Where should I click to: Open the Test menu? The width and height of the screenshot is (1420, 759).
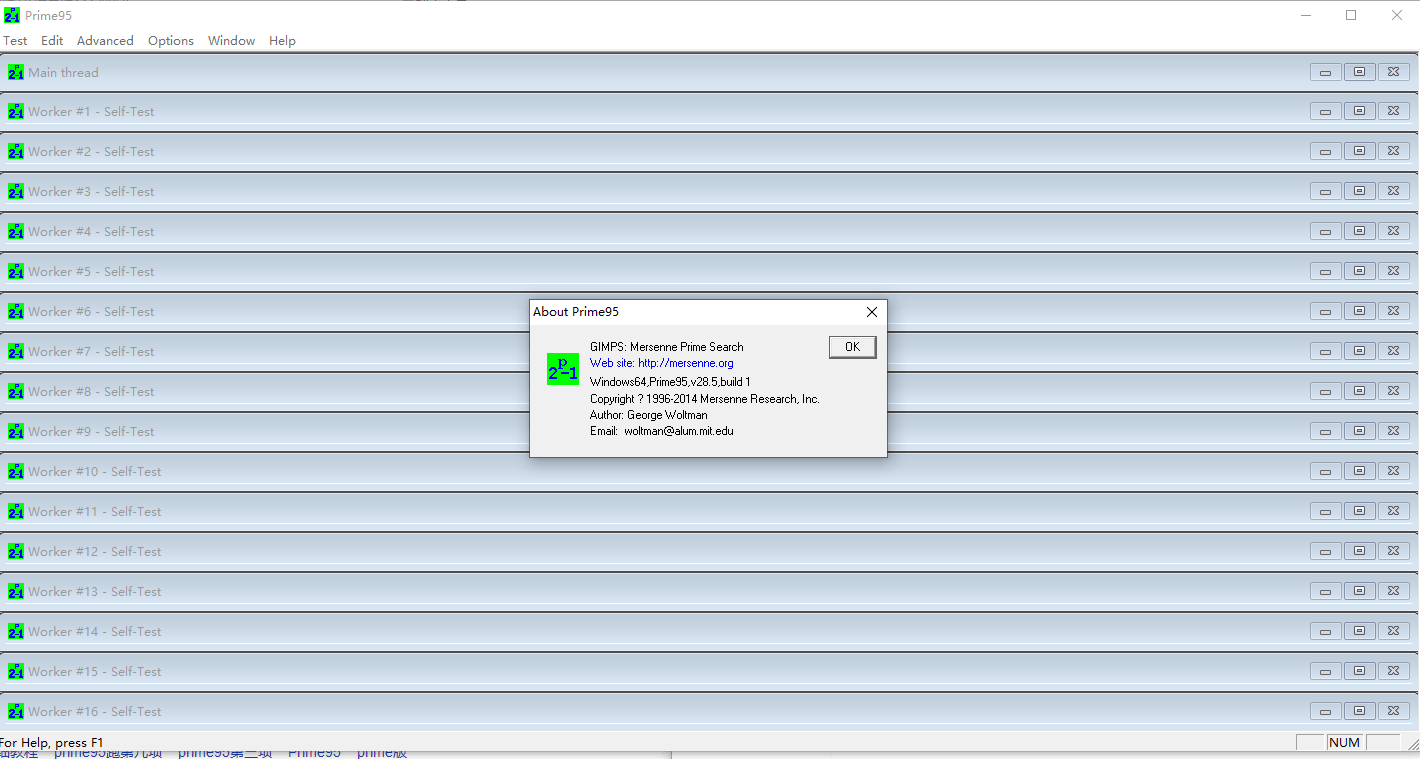pyautogui.click(x=15, y=41)
